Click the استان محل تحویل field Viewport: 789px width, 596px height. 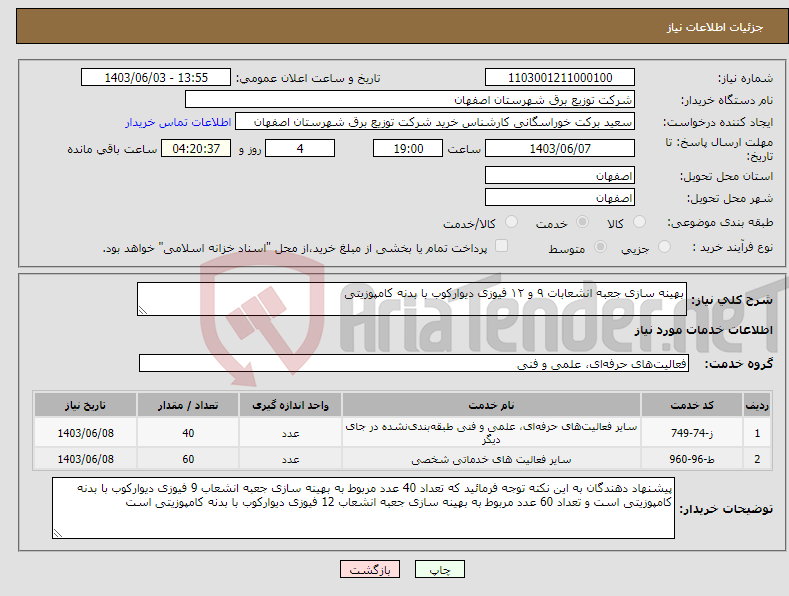(560, 175)
